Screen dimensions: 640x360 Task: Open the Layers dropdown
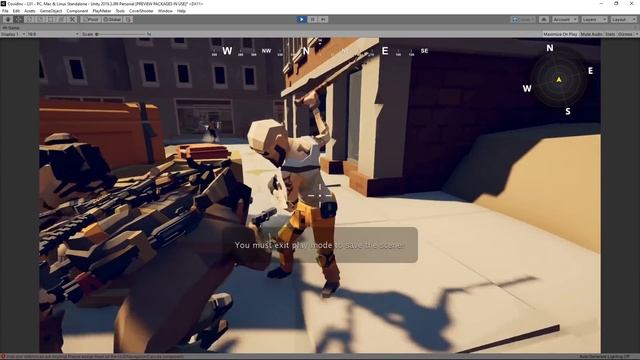[594, 19]
